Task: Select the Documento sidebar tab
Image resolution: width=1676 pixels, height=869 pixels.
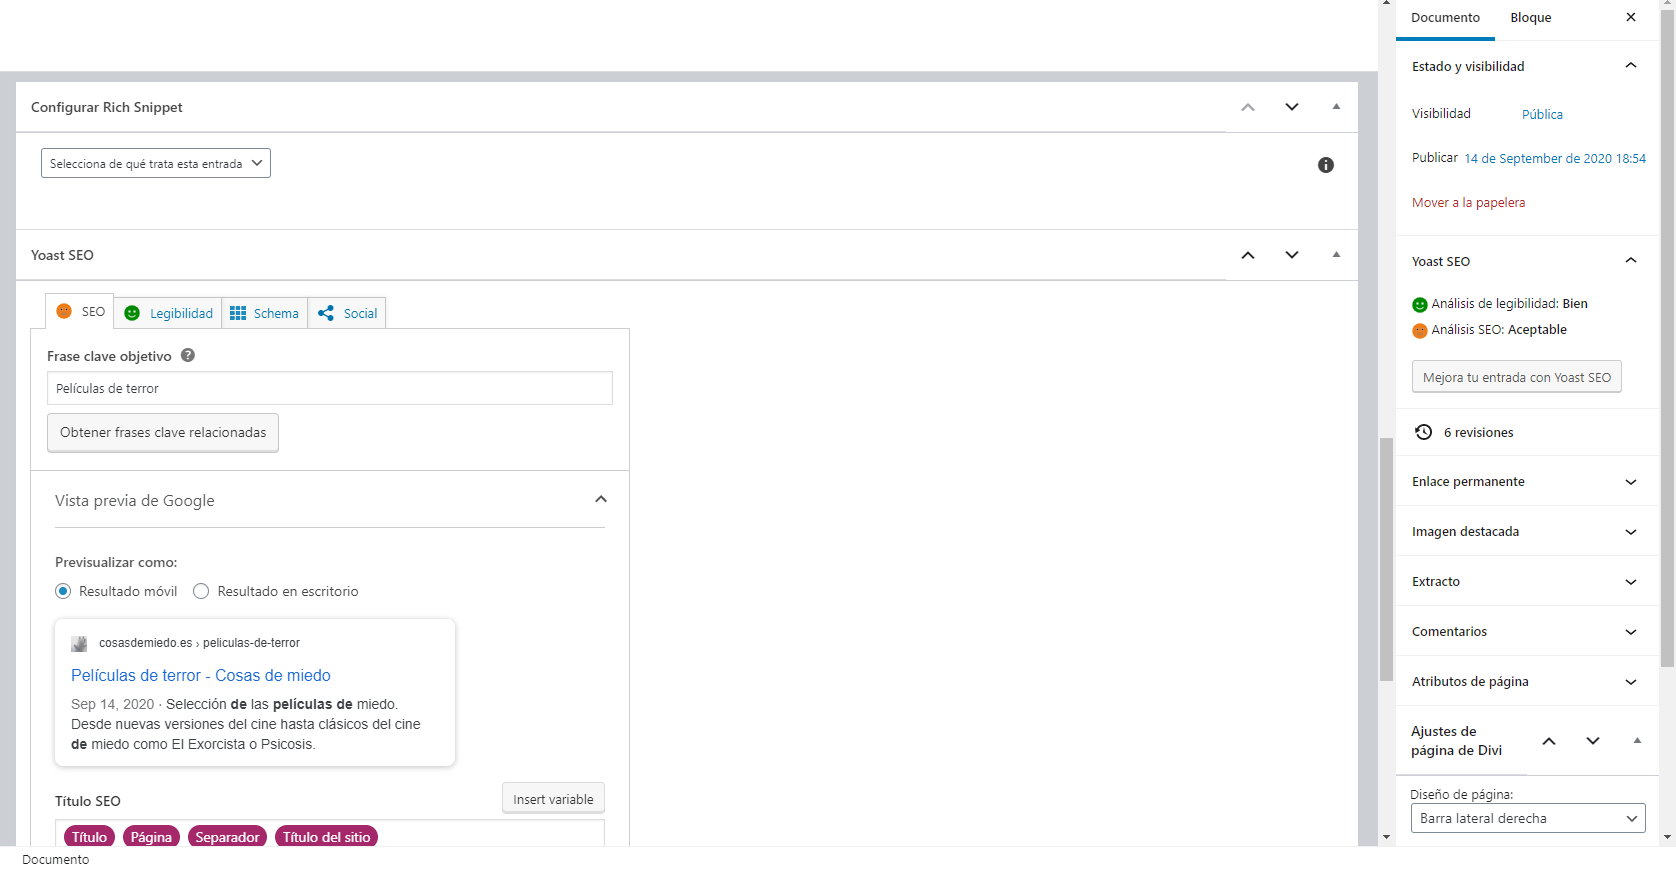Action: 1445,18
